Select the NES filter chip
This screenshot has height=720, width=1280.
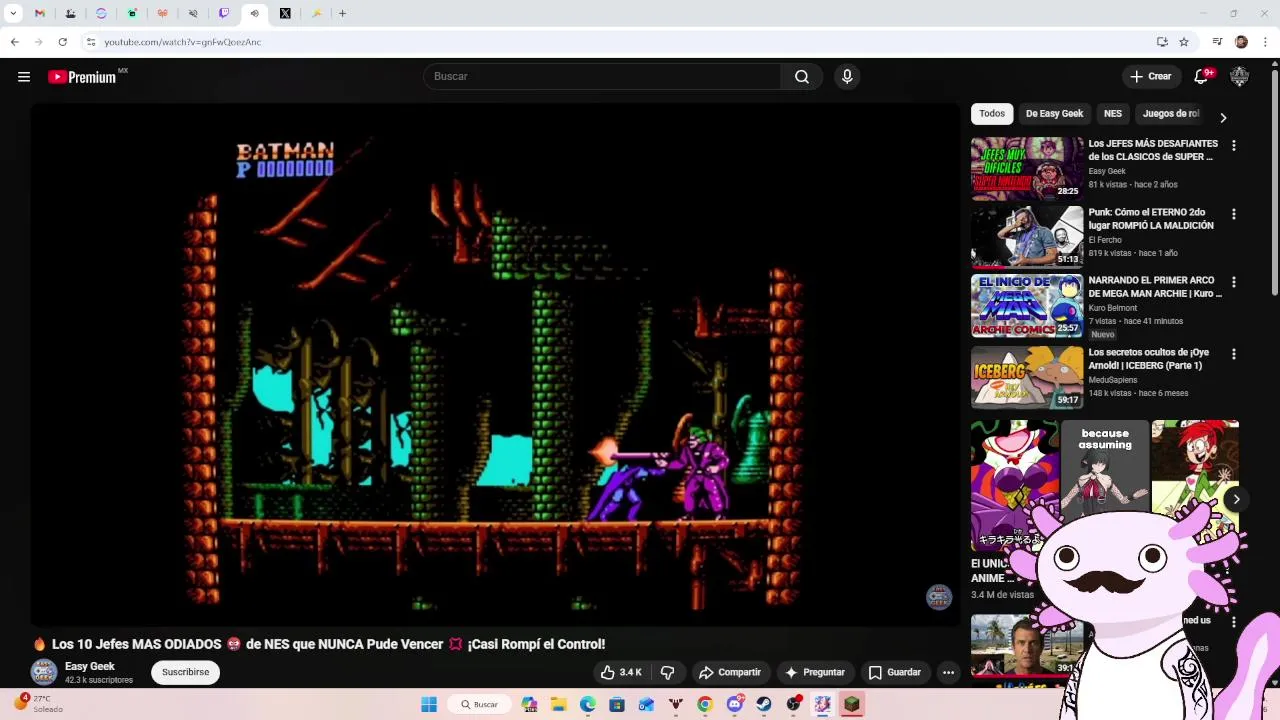[x=1113, y=114]
